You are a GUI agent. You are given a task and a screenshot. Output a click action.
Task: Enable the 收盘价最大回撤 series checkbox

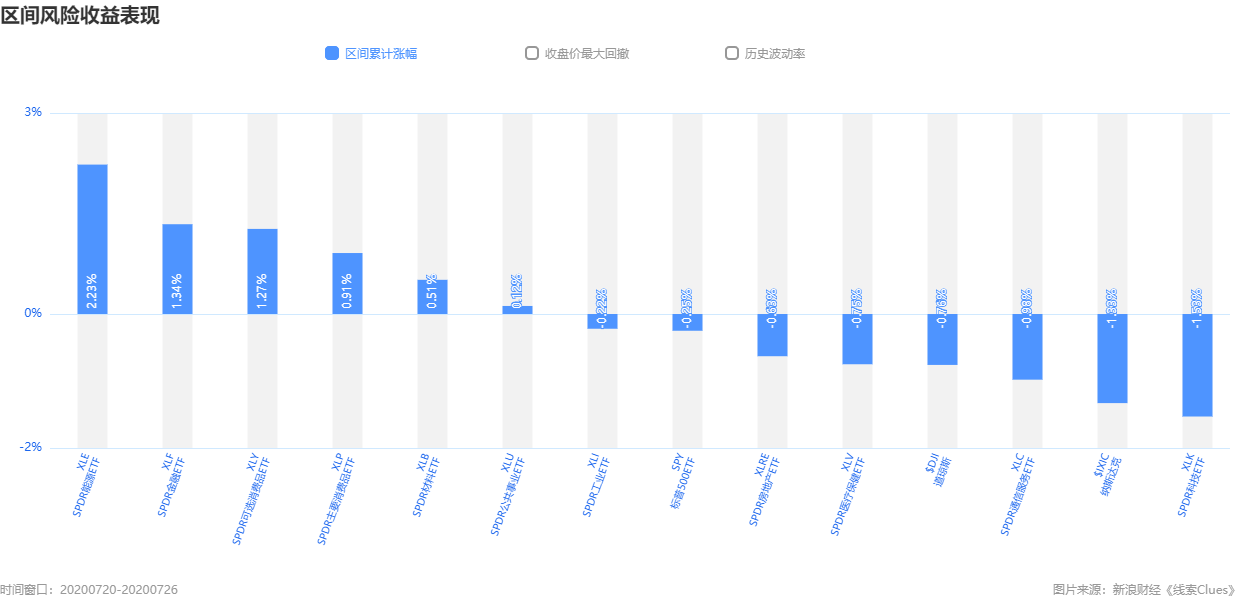pos(532,53)
